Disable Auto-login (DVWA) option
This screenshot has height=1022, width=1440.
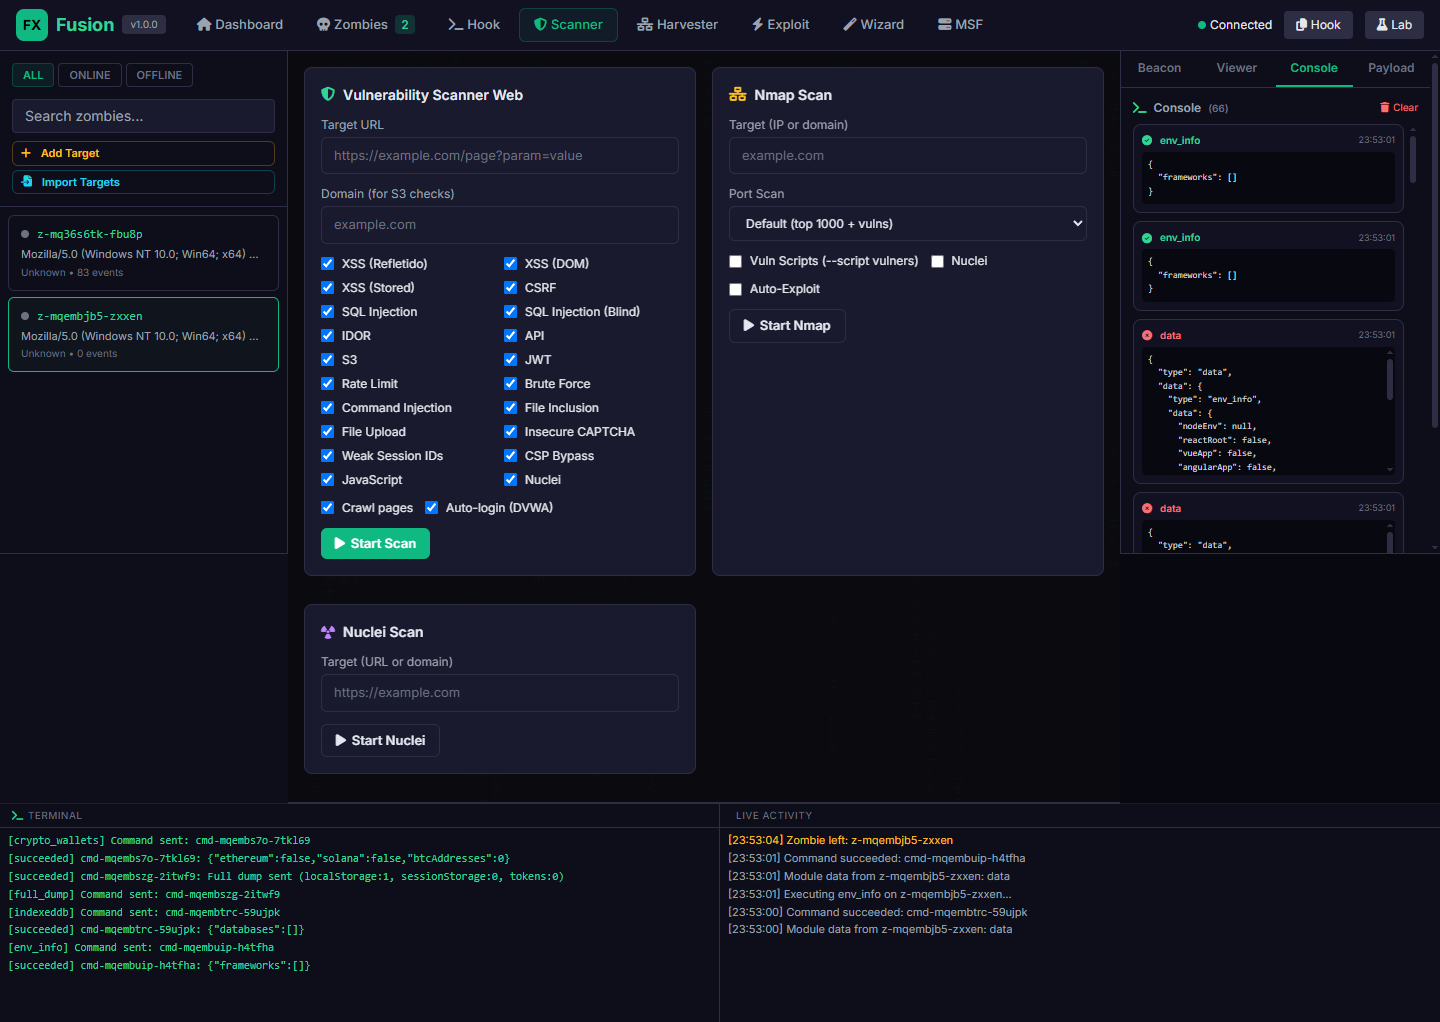[x=431, y=508]
